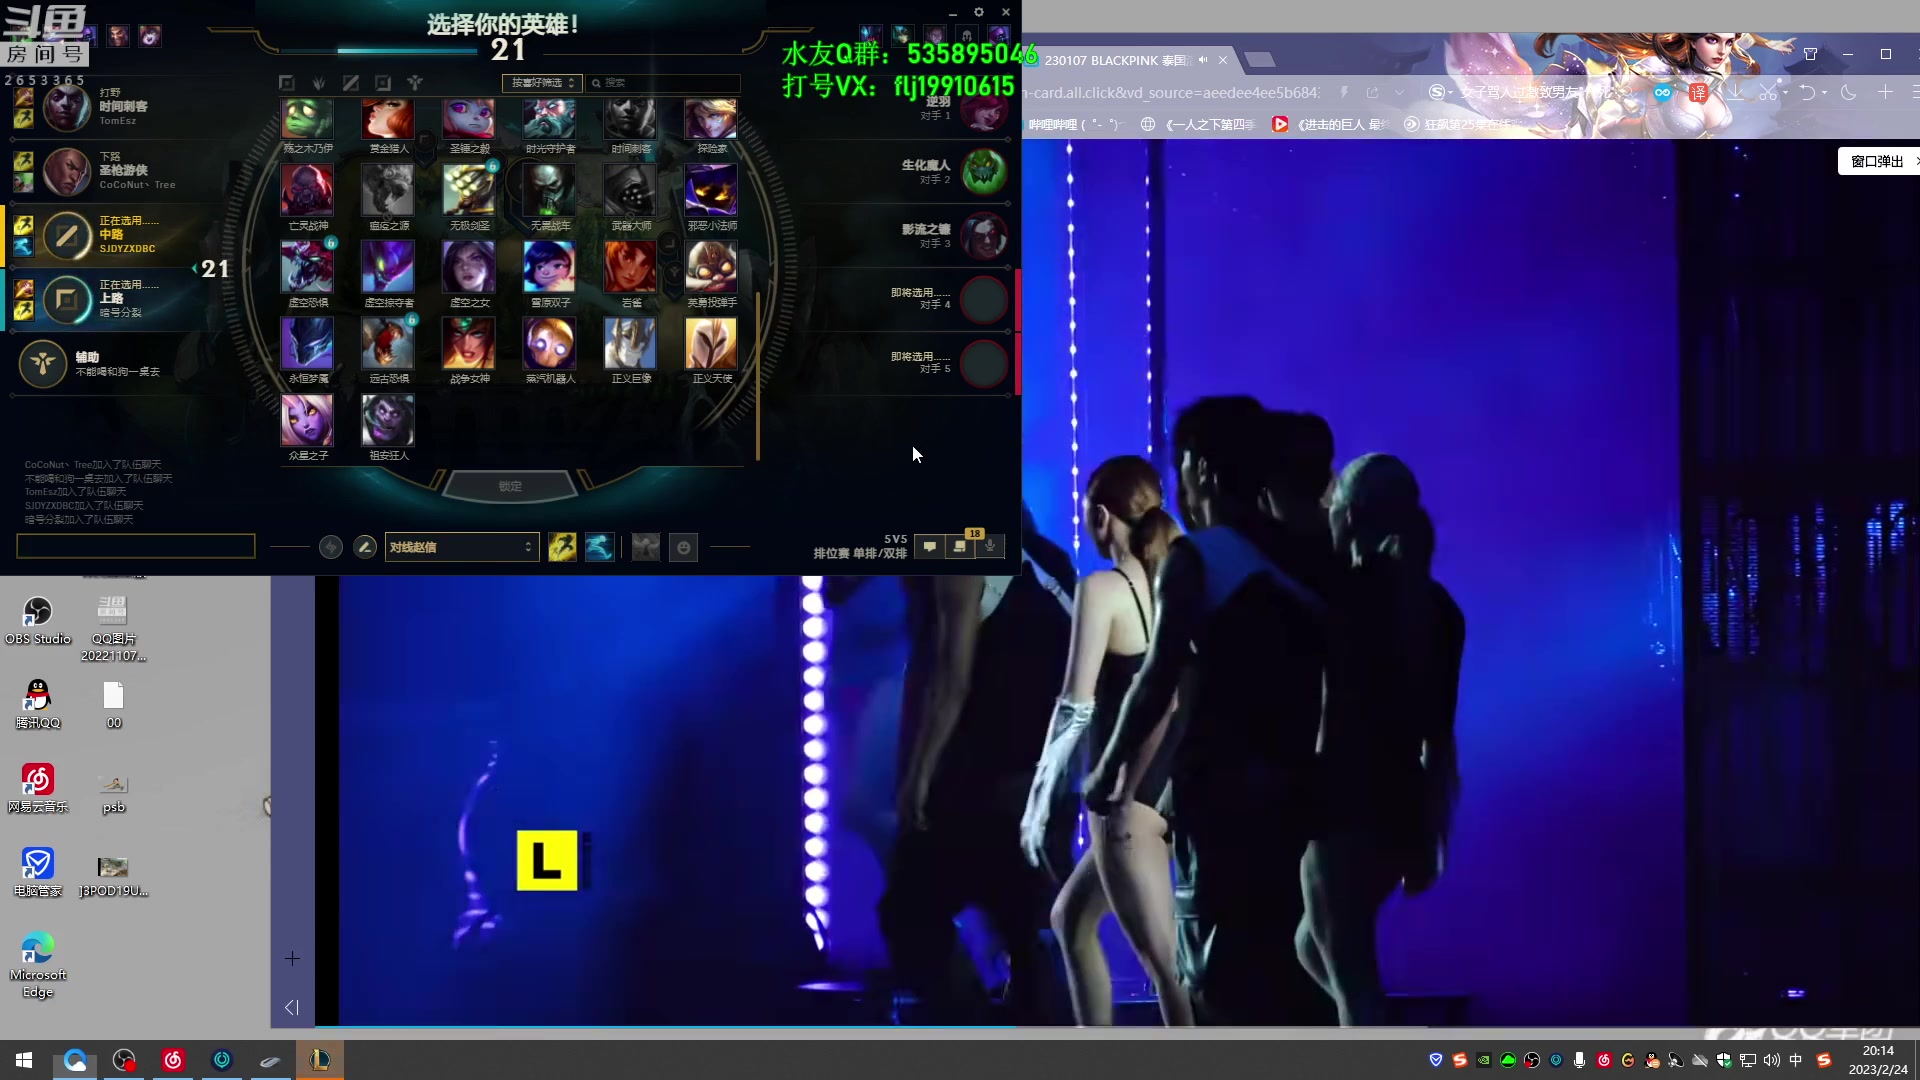Collapse the video sidebar arrow
The height and width of the screenshot is (1080, 1920).
click(292, 1007)
